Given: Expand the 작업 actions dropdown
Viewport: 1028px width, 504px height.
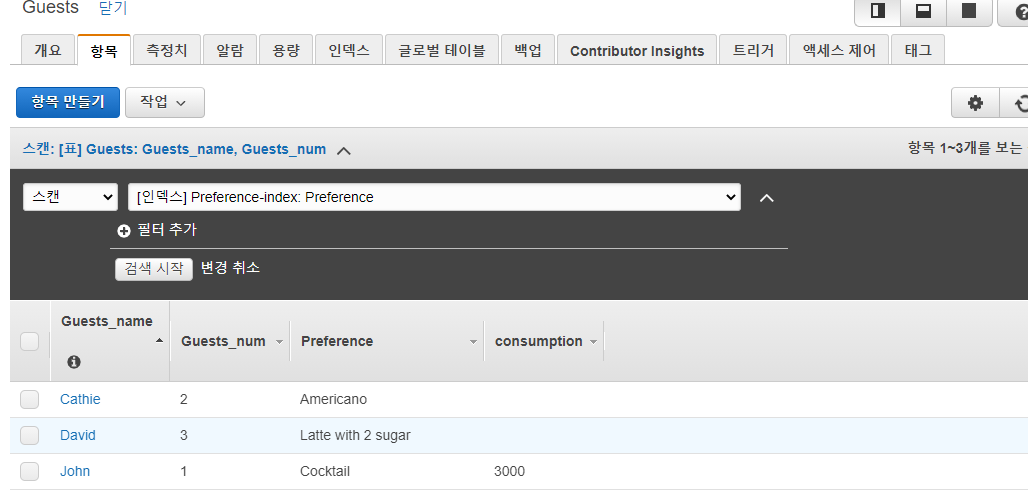Looking at the screenshot, I should pyautogui.click(x=165, y=102).
